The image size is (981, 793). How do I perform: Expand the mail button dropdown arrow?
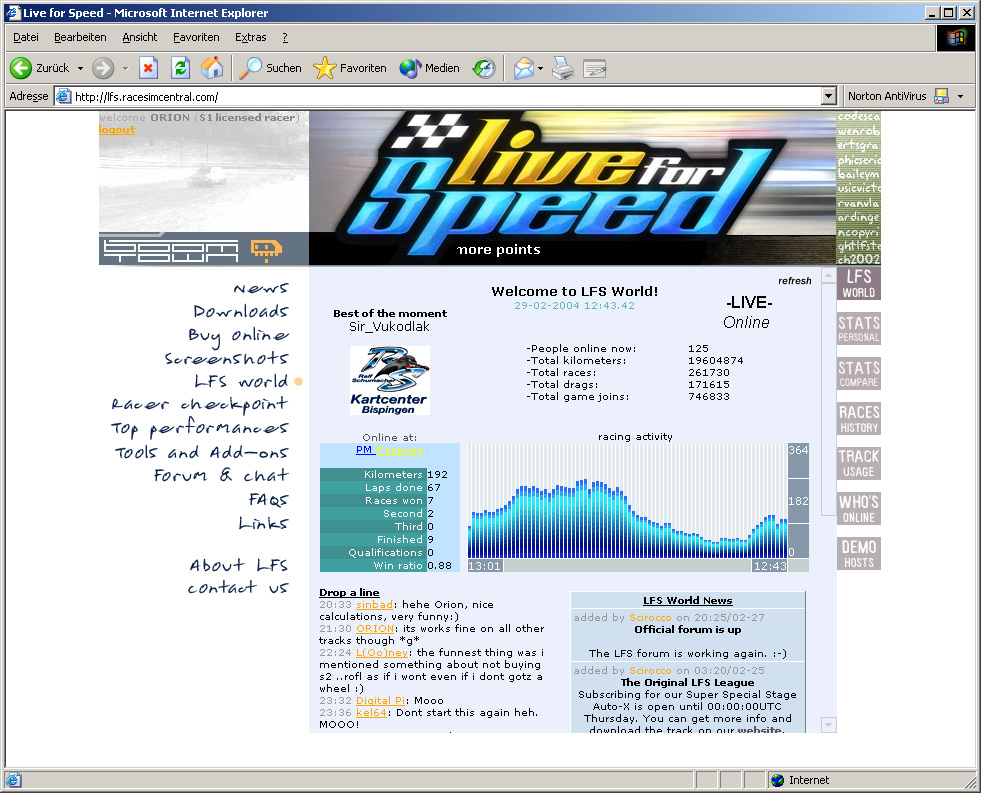(x=541, y=68)
